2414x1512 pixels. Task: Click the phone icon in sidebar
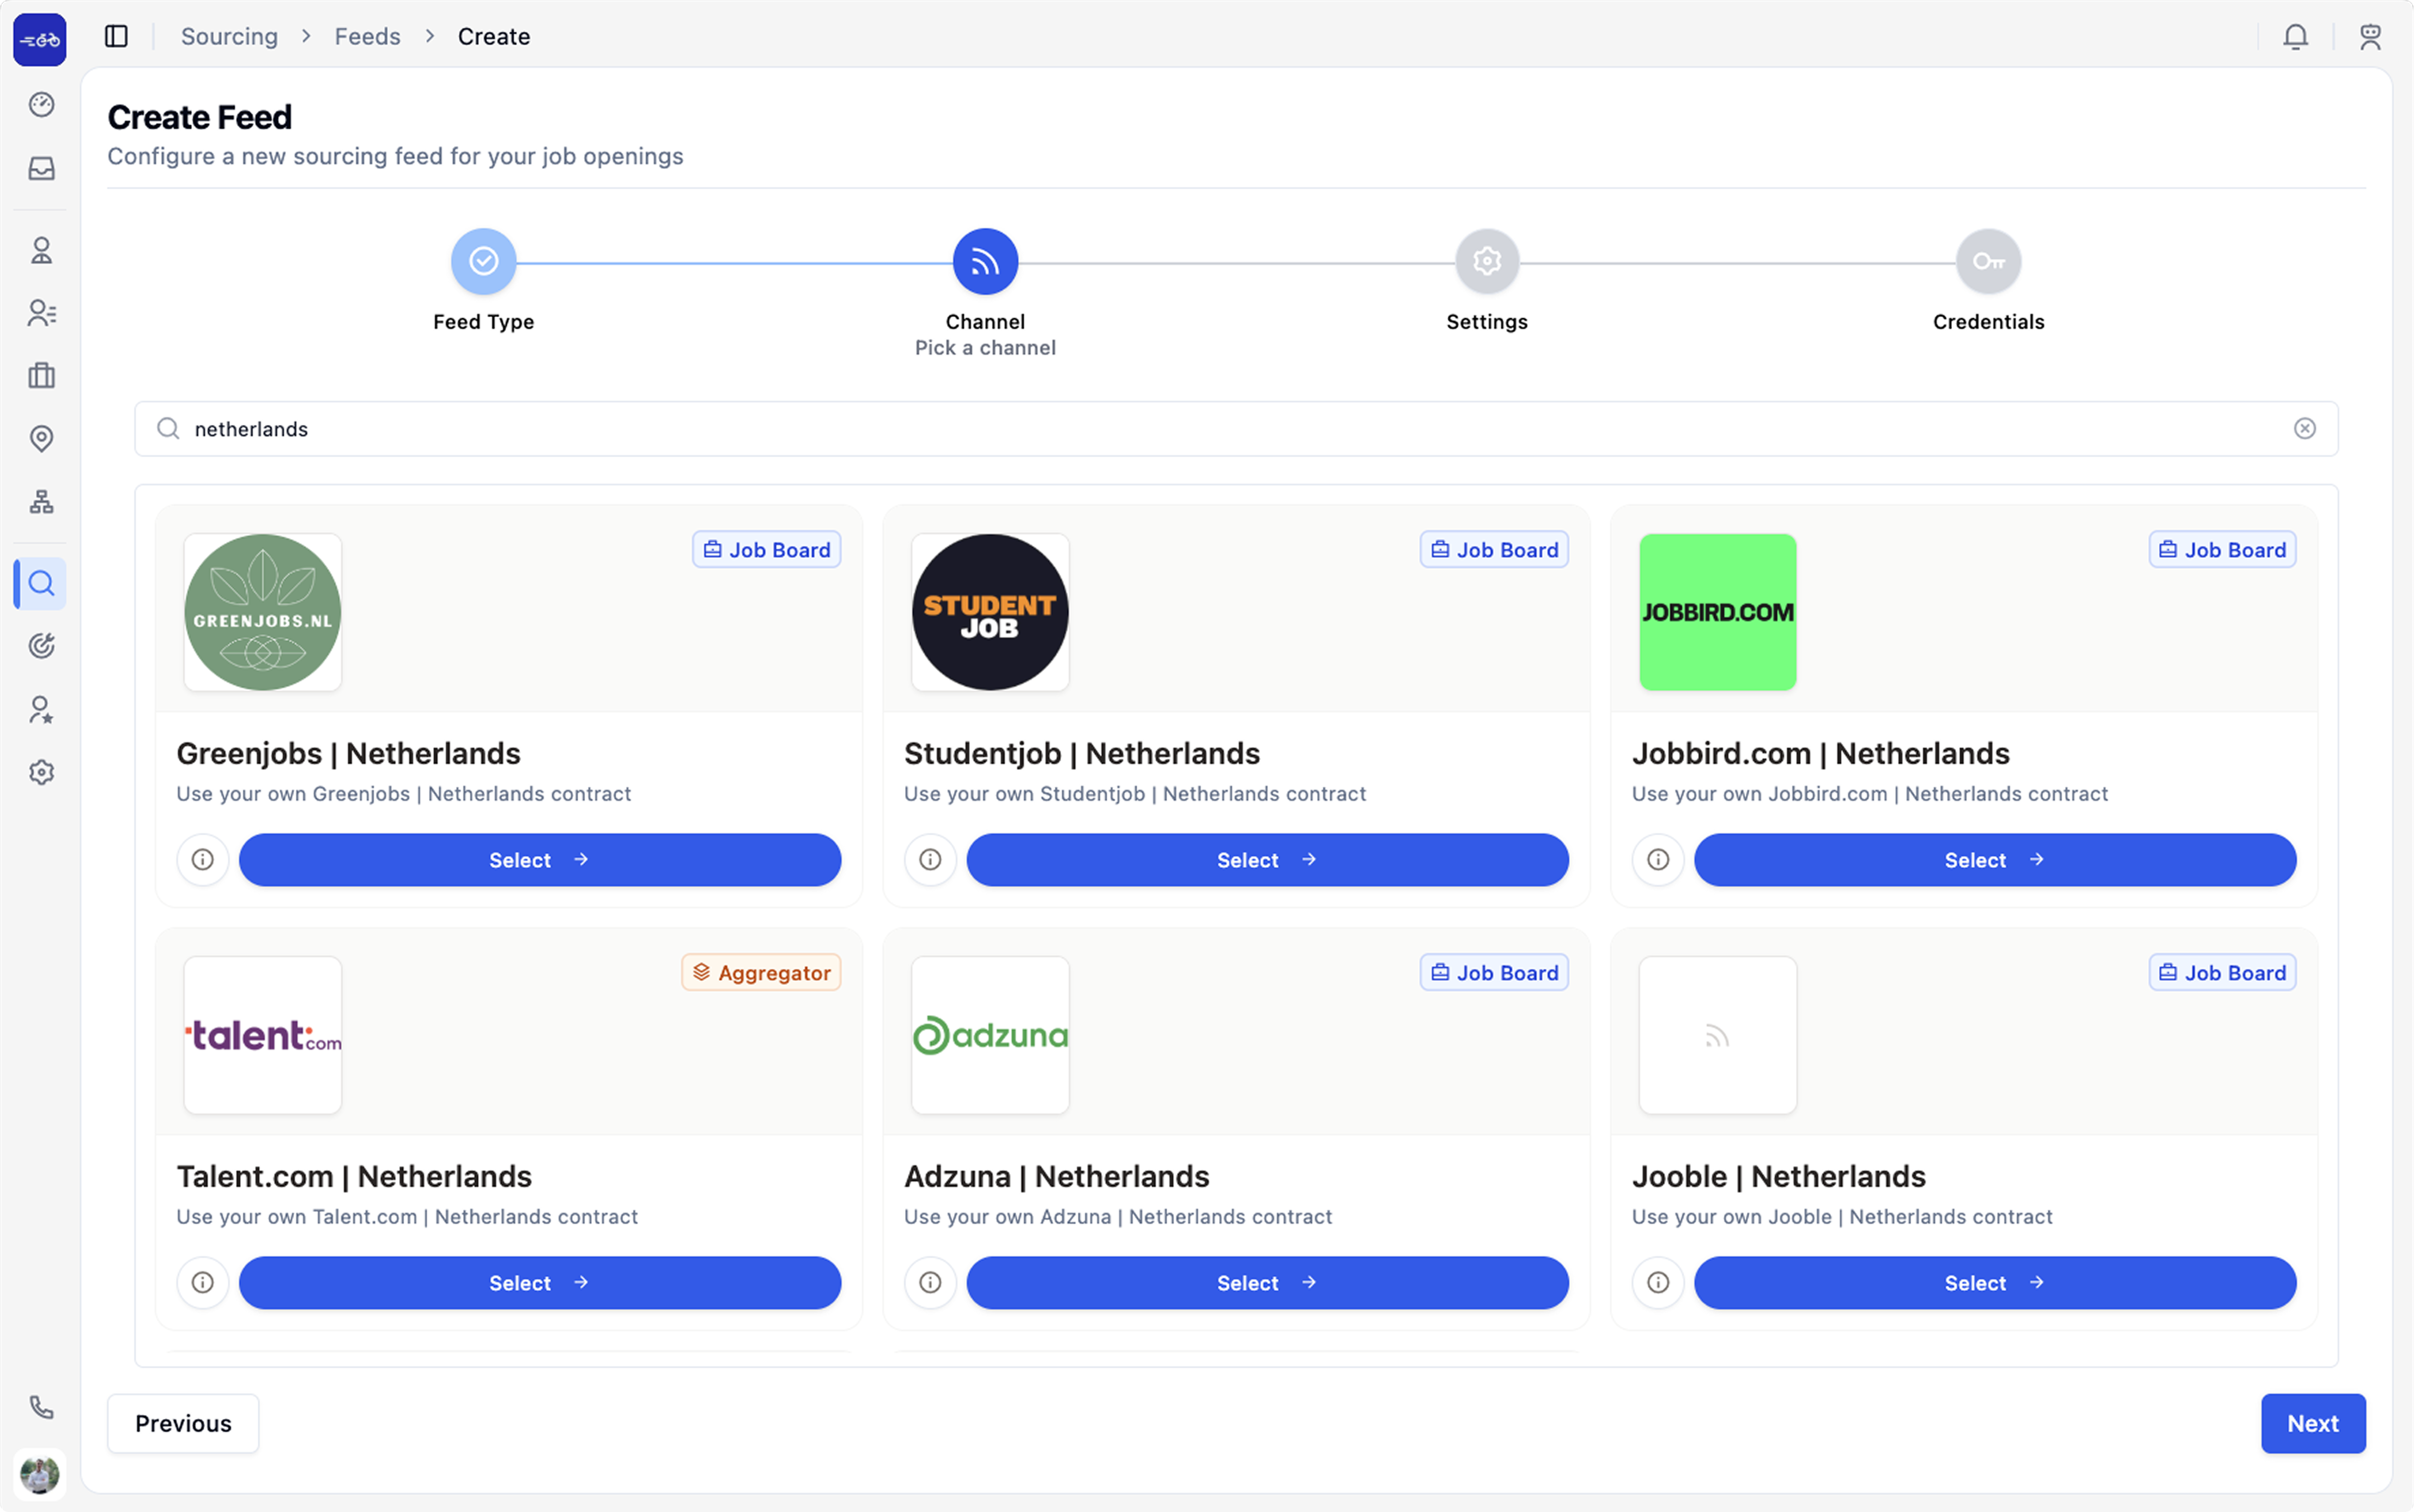(x=41, y=1408)
